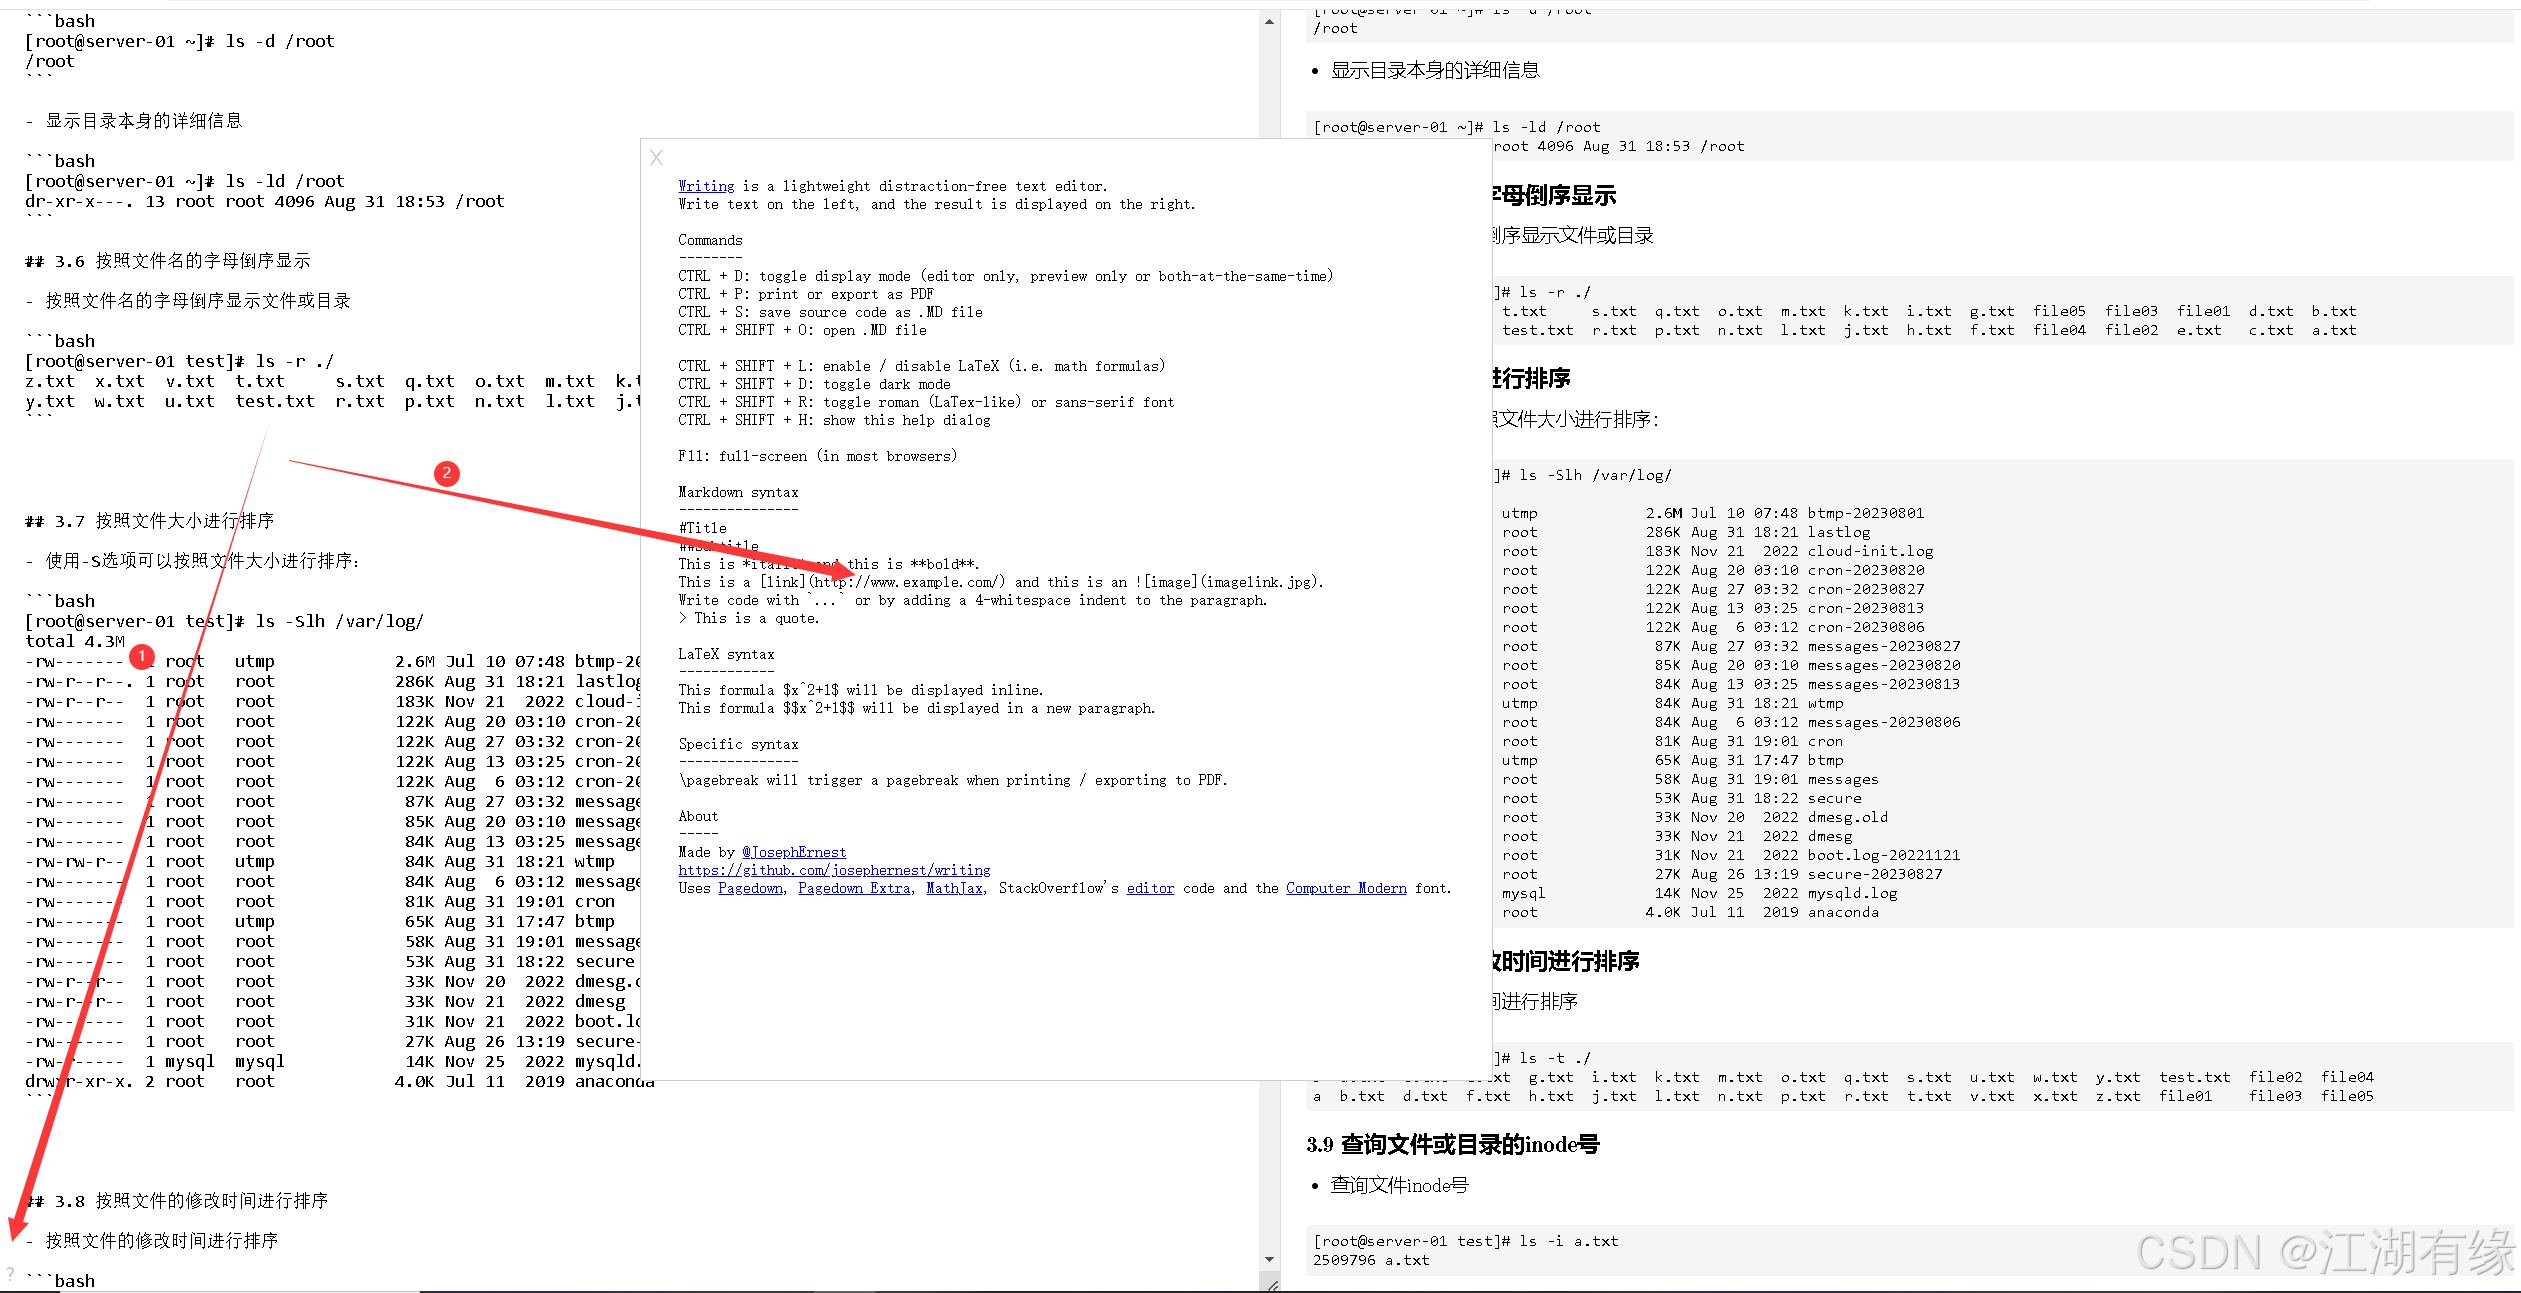Click 'cloud-init.log' entry in preview
2521x1293 pixels.
[1870, 551]
